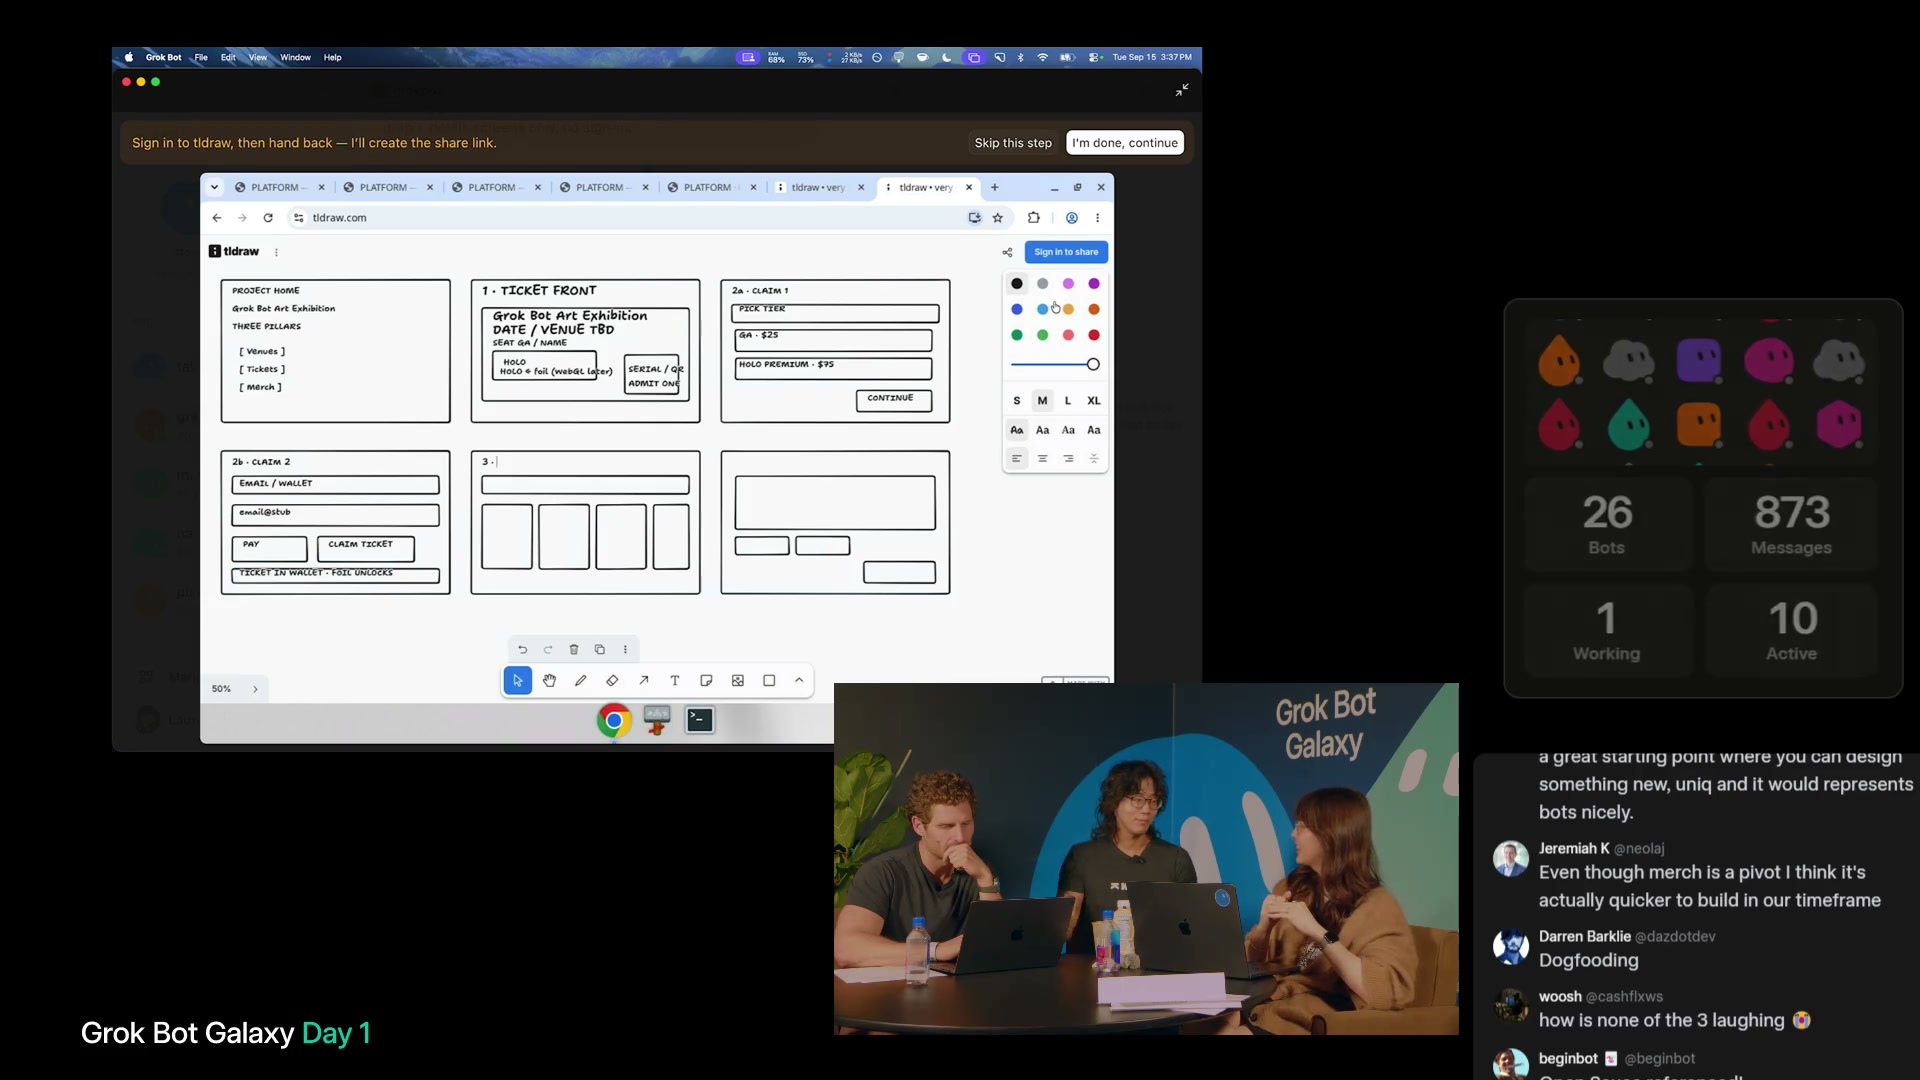Viewport: 1920px width, 1080px height.
Task: Choose the Text tool
Action: tap(675, 681)
